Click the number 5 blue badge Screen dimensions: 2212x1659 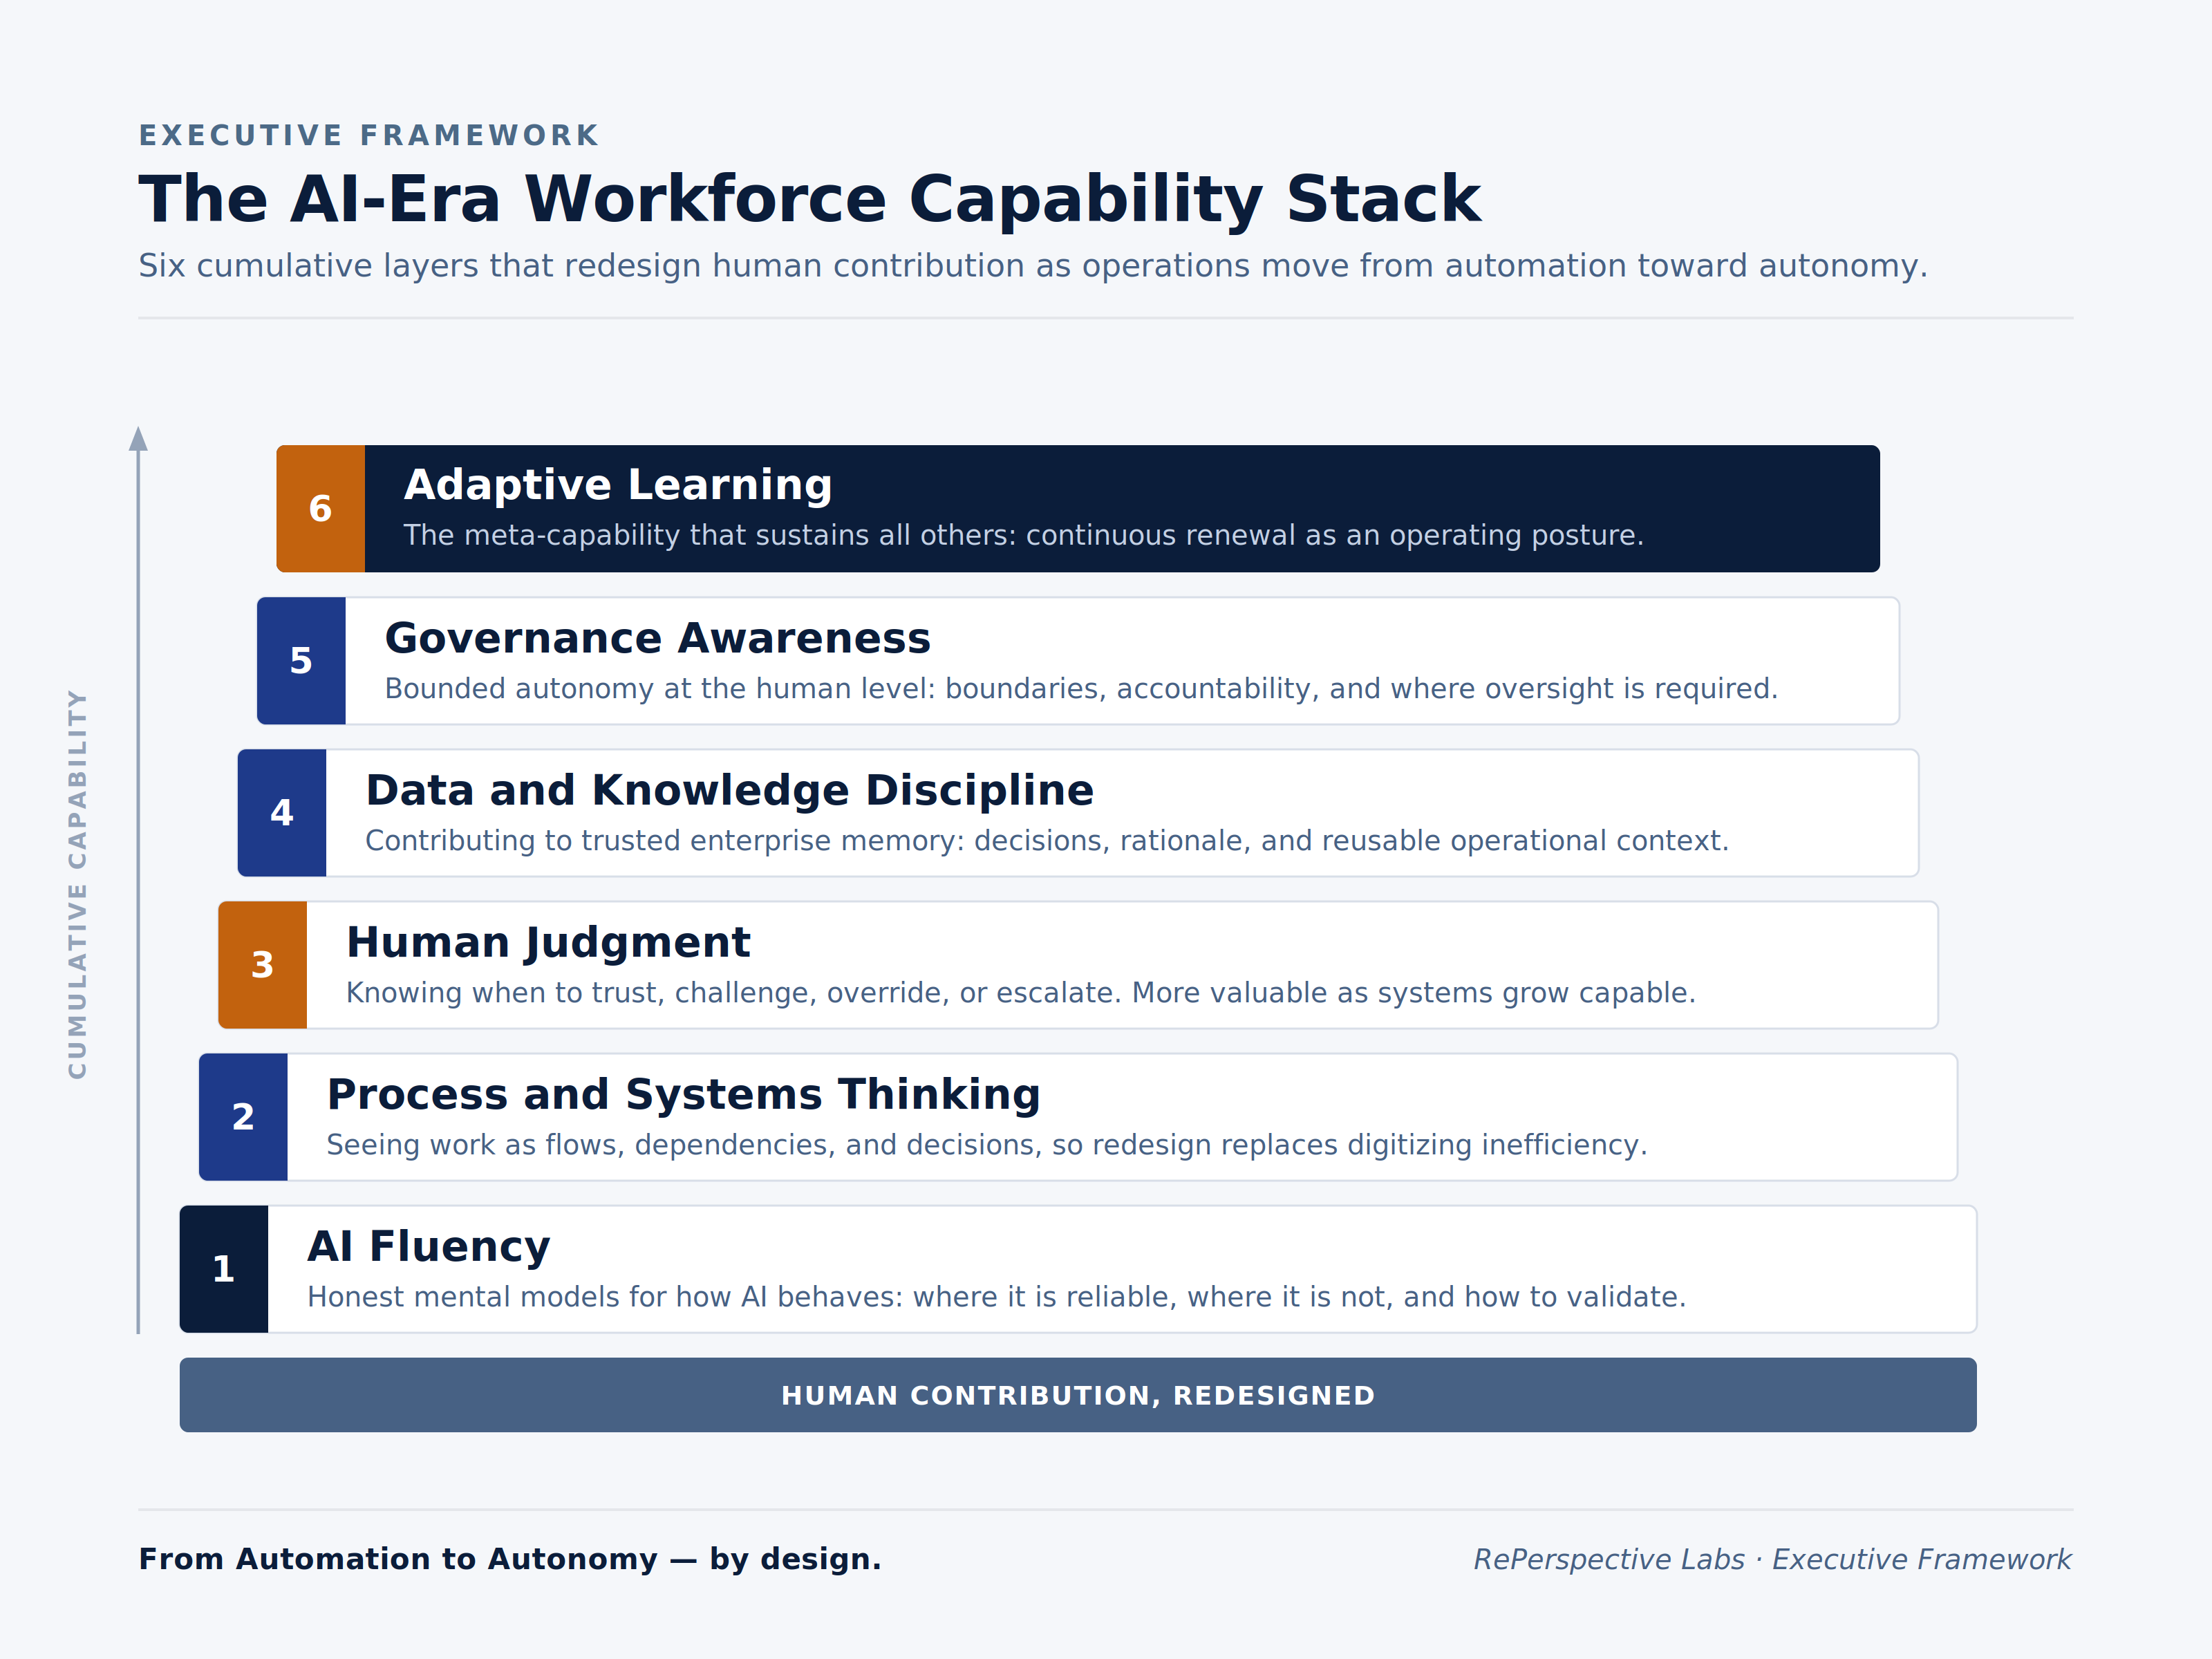301,661
